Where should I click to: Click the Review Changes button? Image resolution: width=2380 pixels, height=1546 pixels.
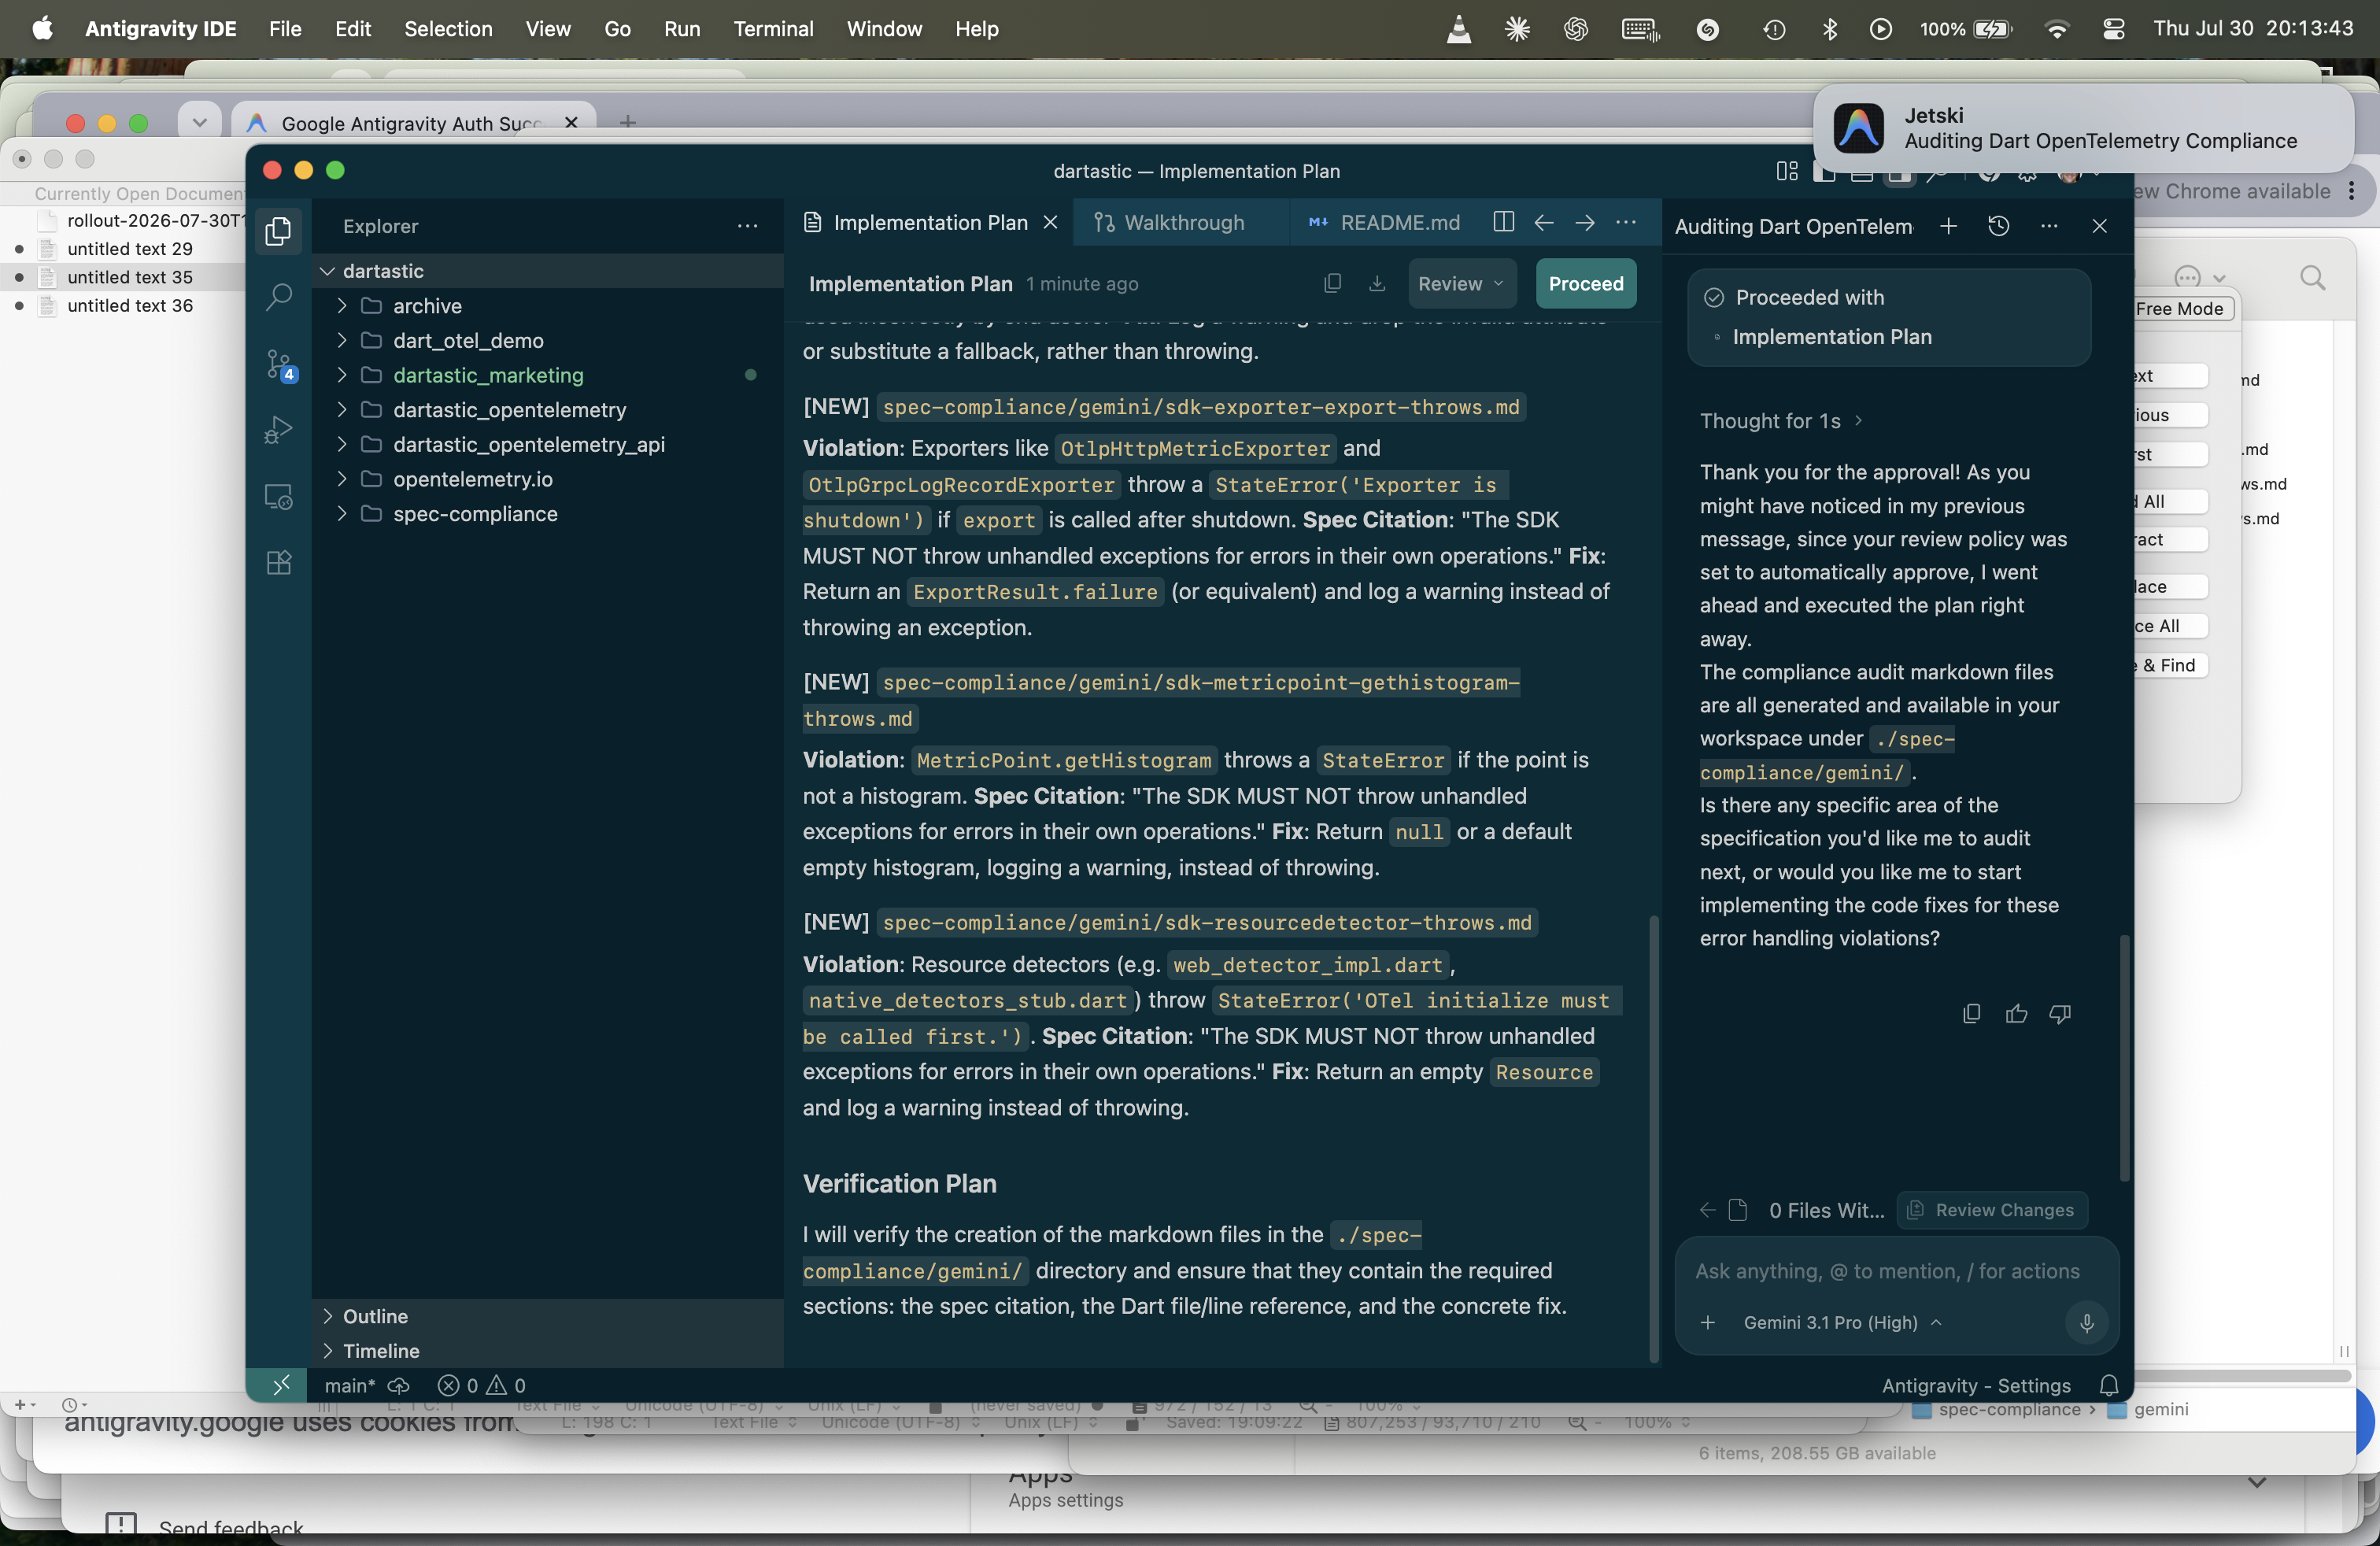1991,1210
